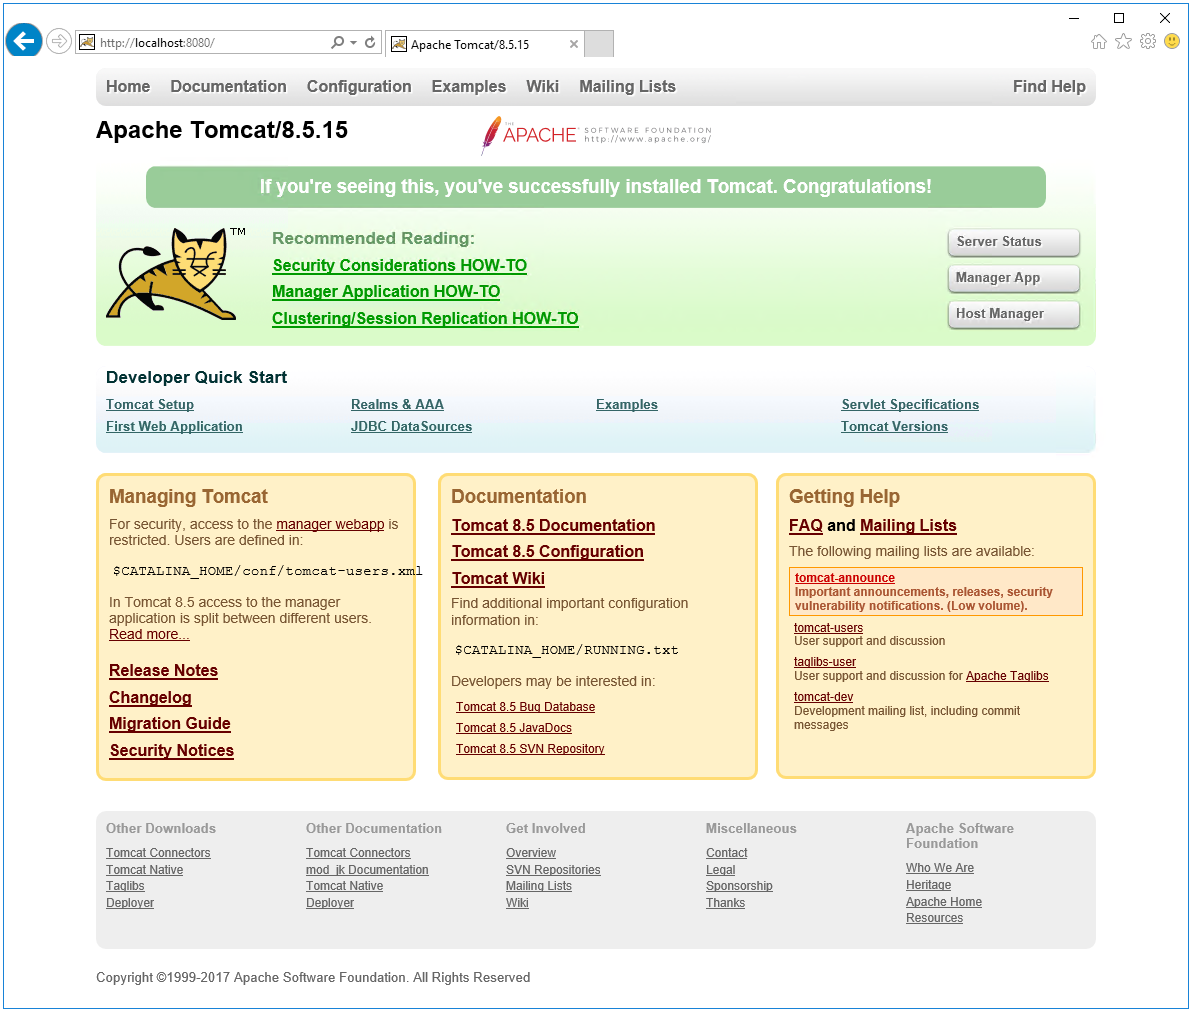Open Examples in the top navigation bar
This screenshot has width=1192, height=1013.
click(x=468, y=87)
